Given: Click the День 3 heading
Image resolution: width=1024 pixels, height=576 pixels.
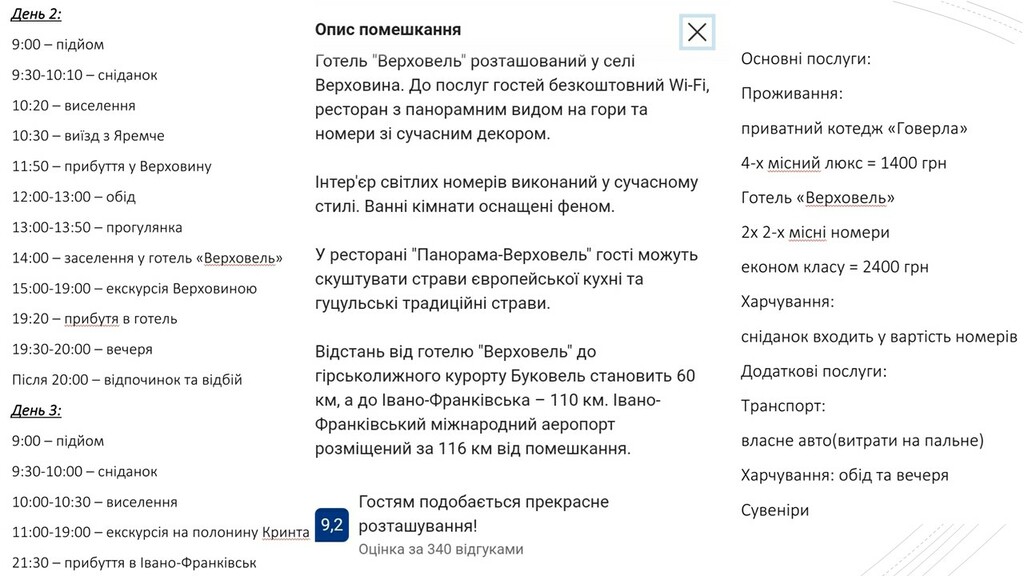Looking at the screenshot, I should point(36,410).
